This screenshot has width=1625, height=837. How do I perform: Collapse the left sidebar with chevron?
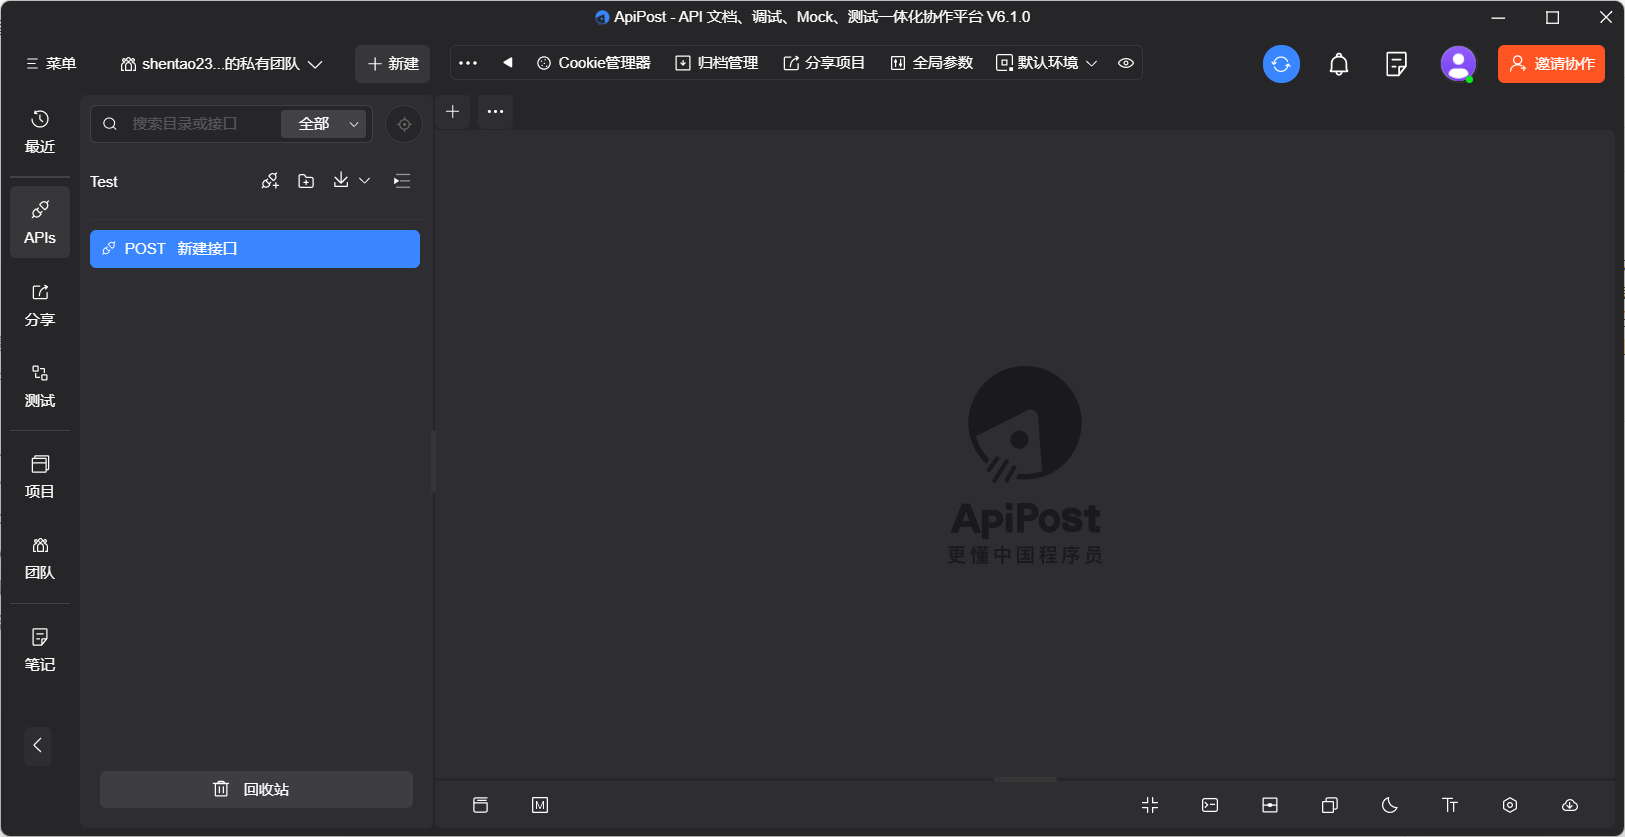pyautogui.click(x=37, y=745)
